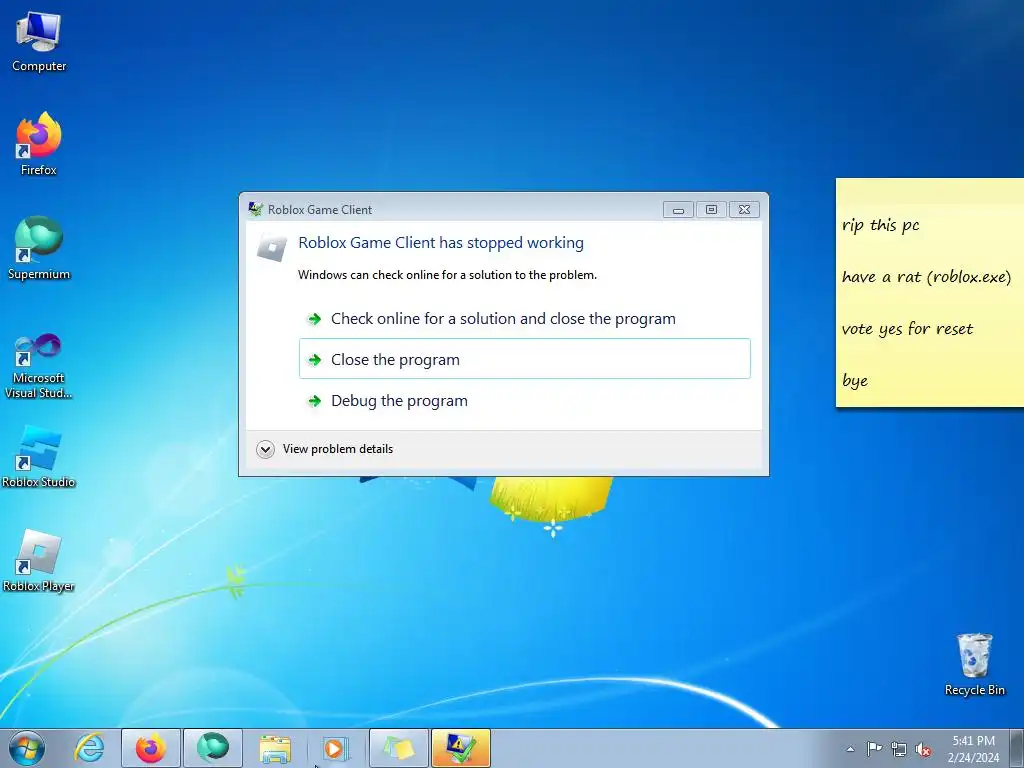The image size is (1024, 768).
Task: Click the dialog title bar icon
Action: (256, 209)
